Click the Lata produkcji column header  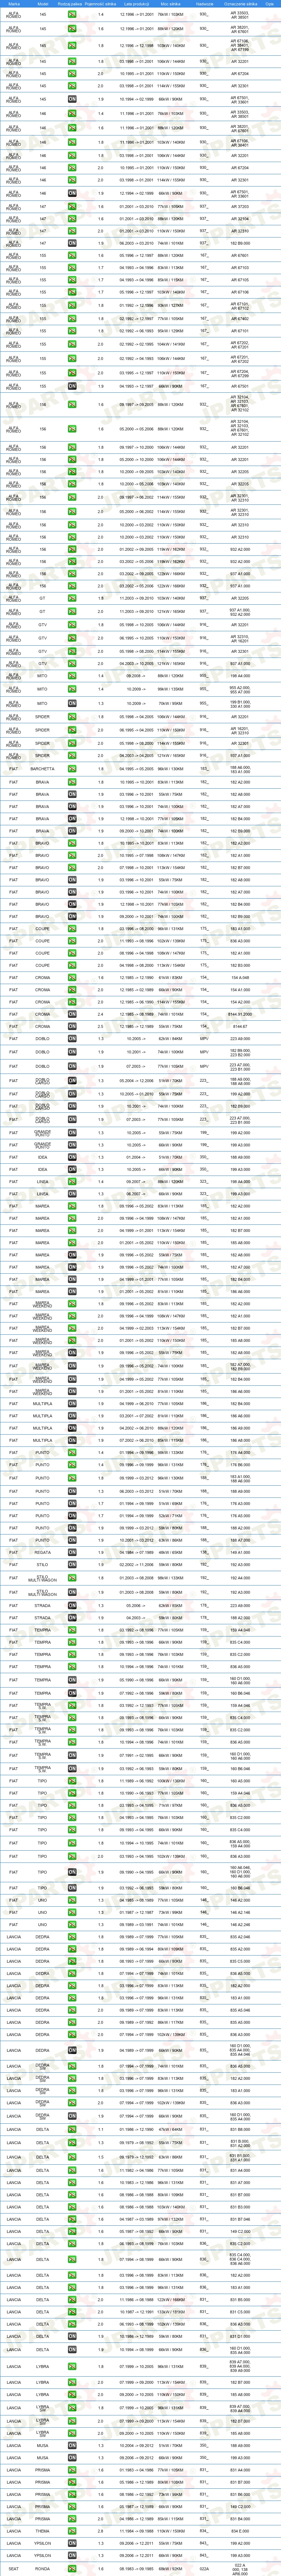[136, 4]
